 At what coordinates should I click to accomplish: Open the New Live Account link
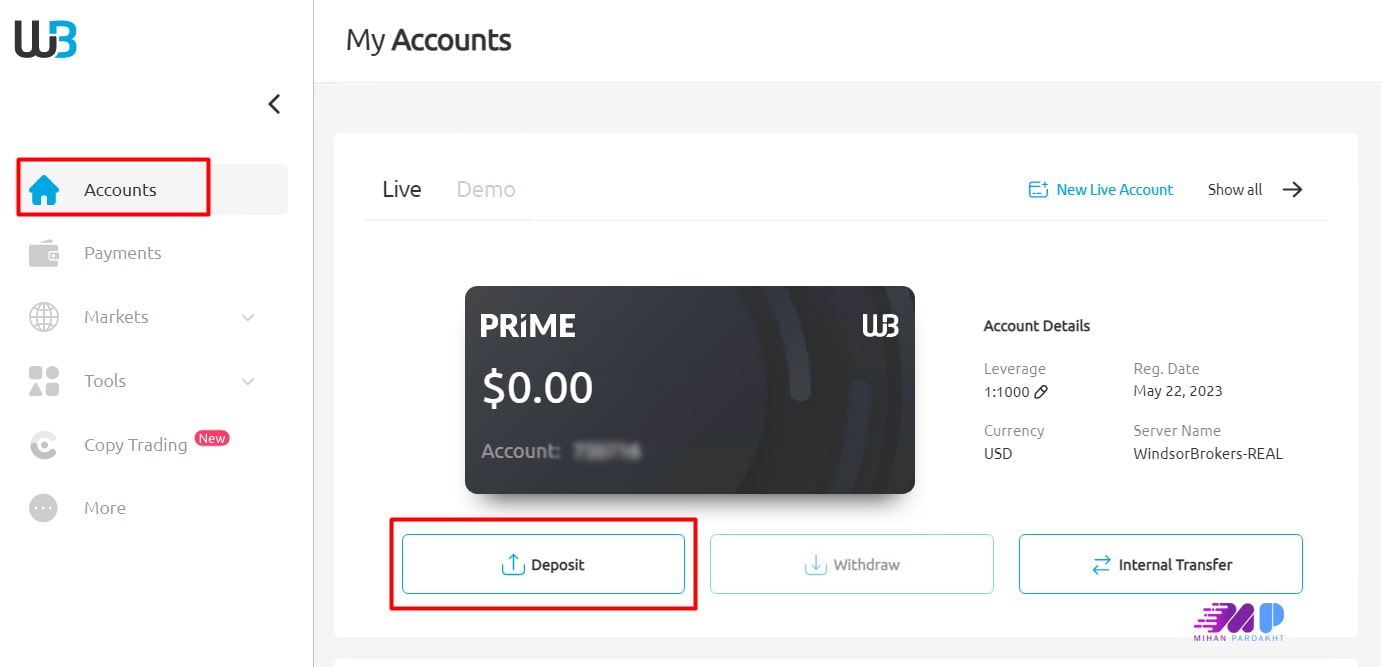(x=1114, y=190)
